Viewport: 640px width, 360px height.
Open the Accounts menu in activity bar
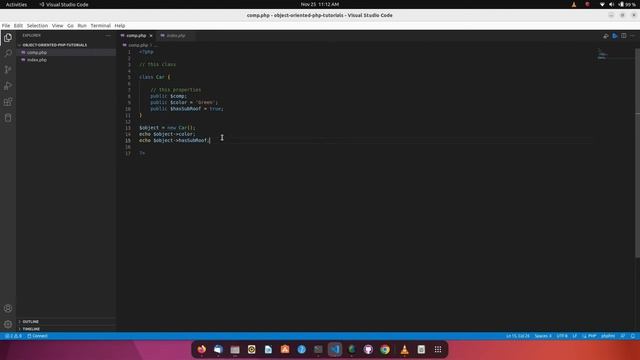8,308
